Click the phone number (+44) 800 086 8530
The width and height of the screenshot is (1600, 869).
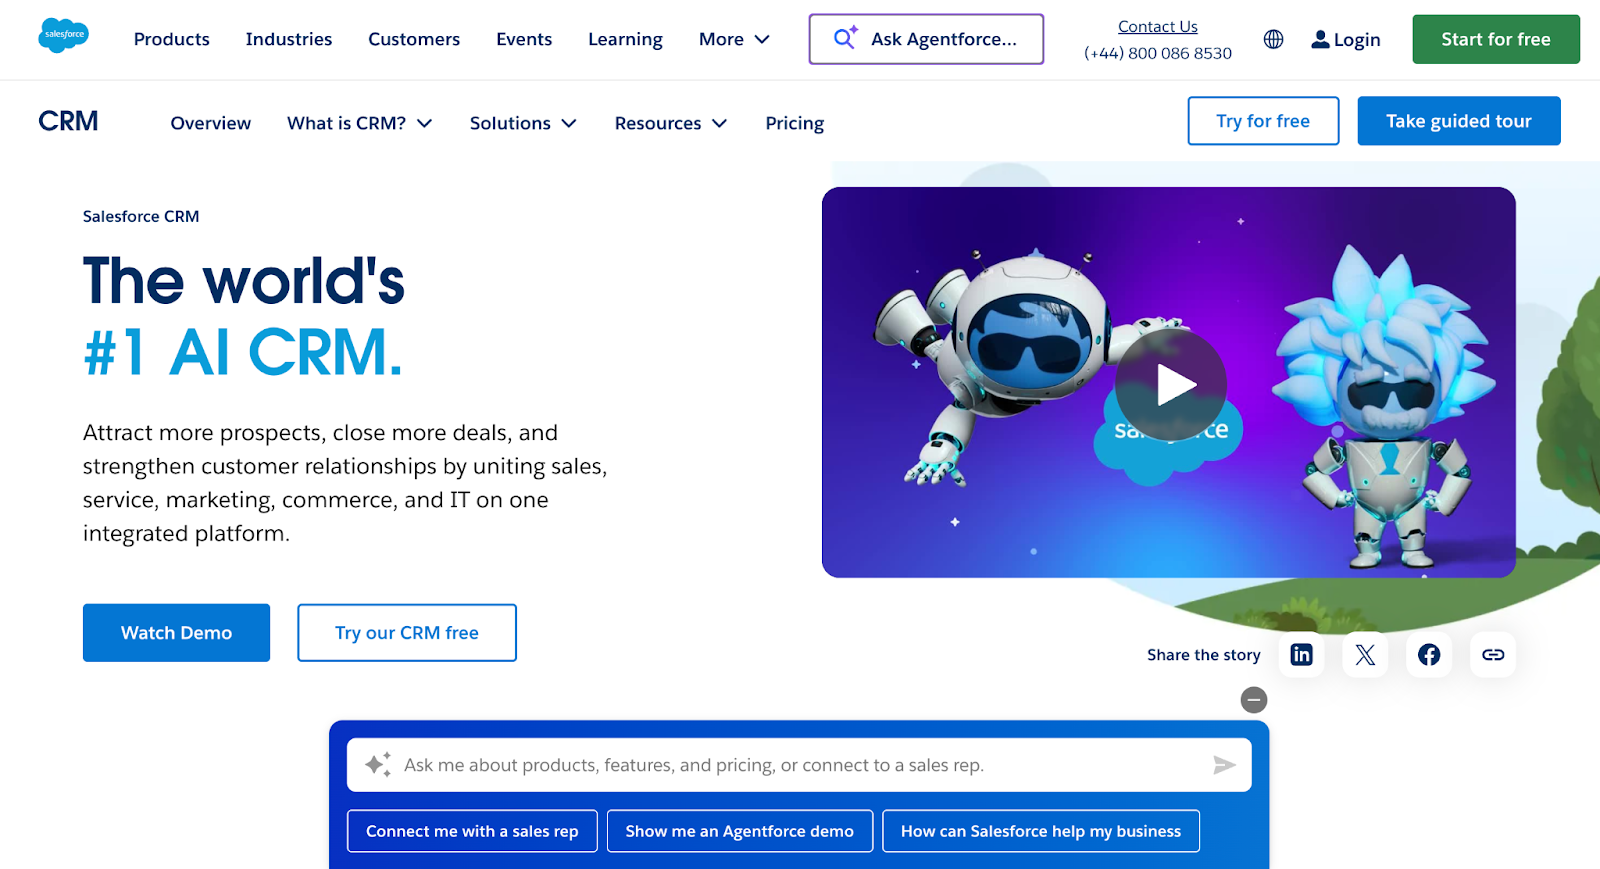pos(1158,53)
